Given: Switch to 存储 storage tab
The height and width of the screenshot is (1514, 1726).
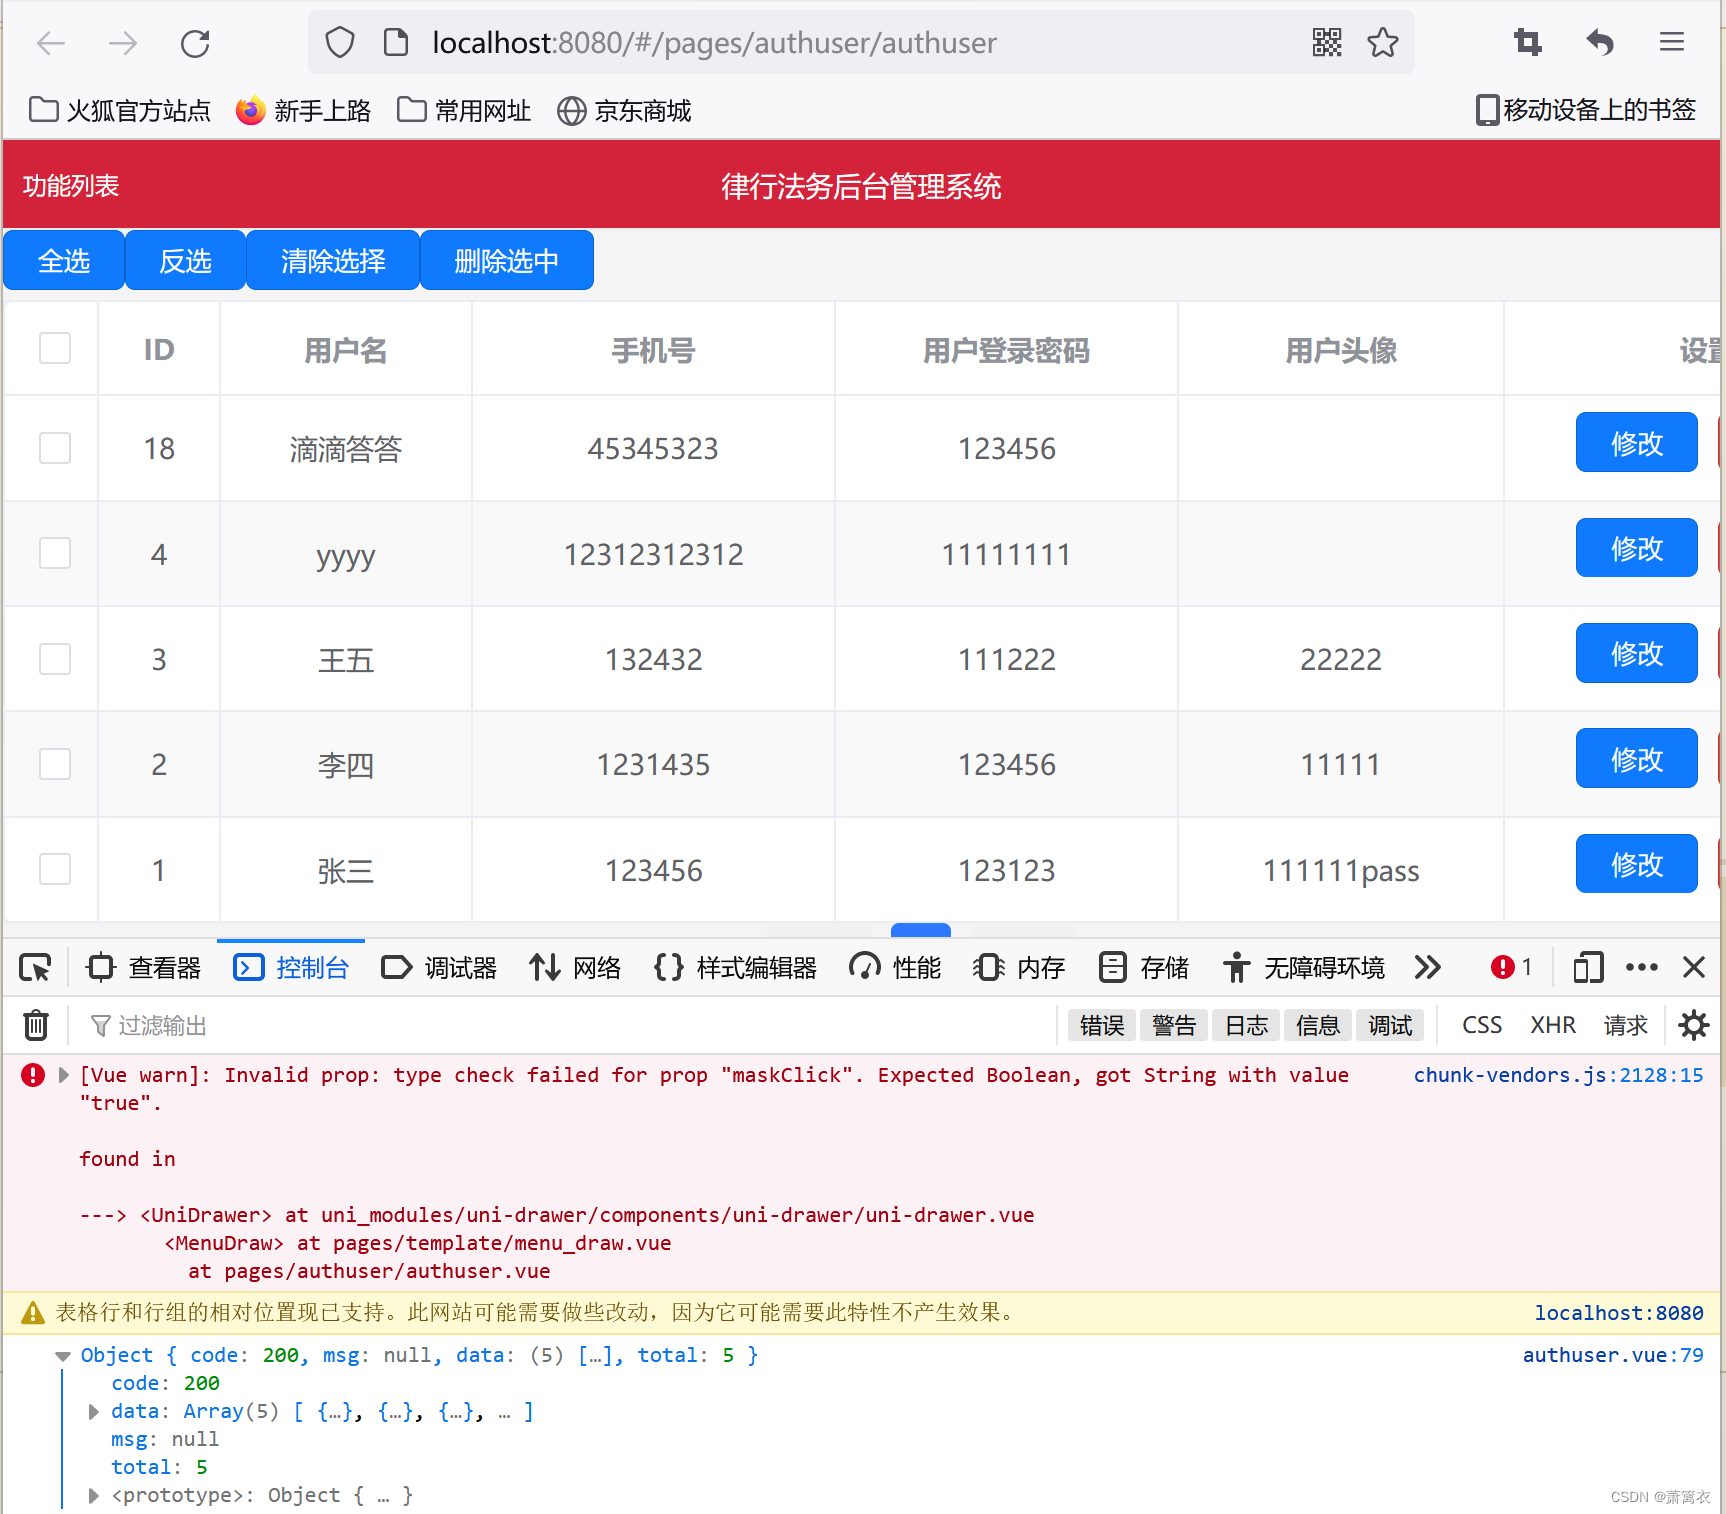Looking at the screenshot, I should click(x=1143, y=967).
